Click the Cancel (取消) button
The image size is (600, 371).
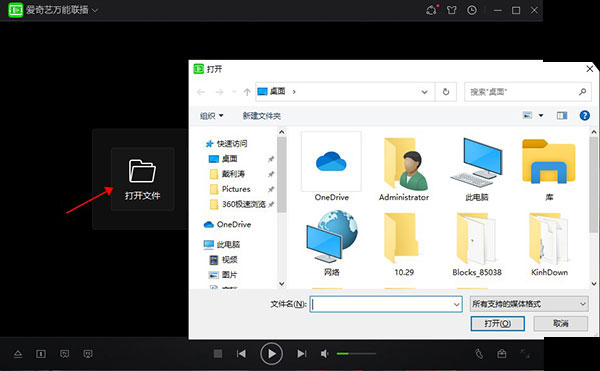coord(561,324)
